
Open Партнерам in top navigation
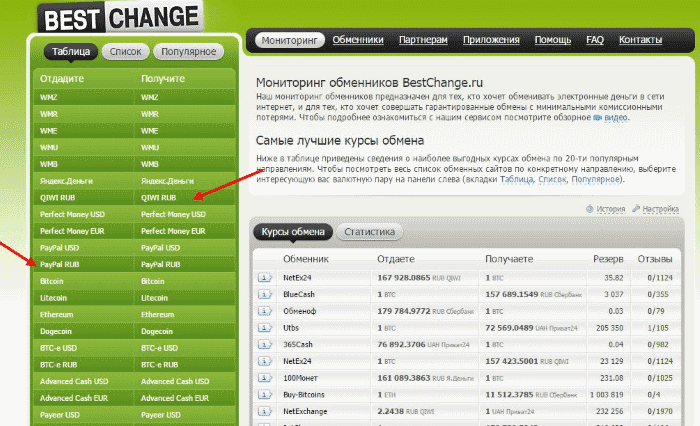423,40
